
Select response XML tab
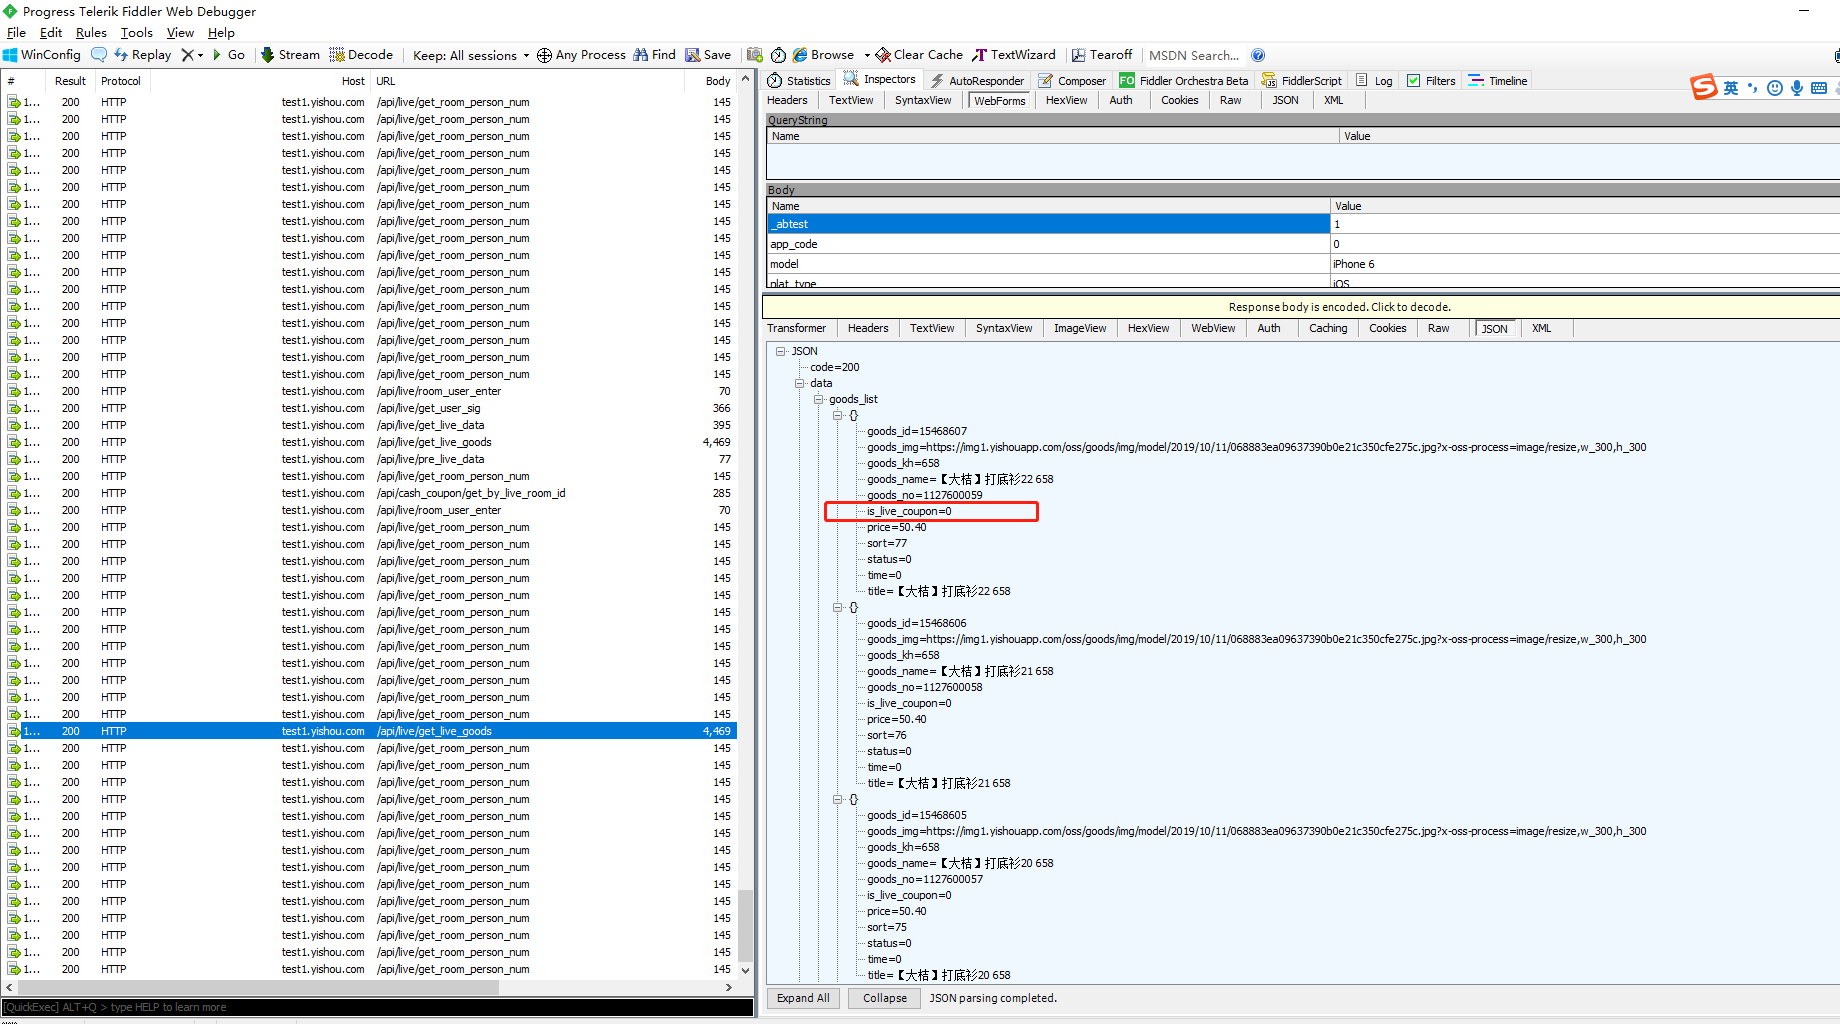(x=1541, y=328)
